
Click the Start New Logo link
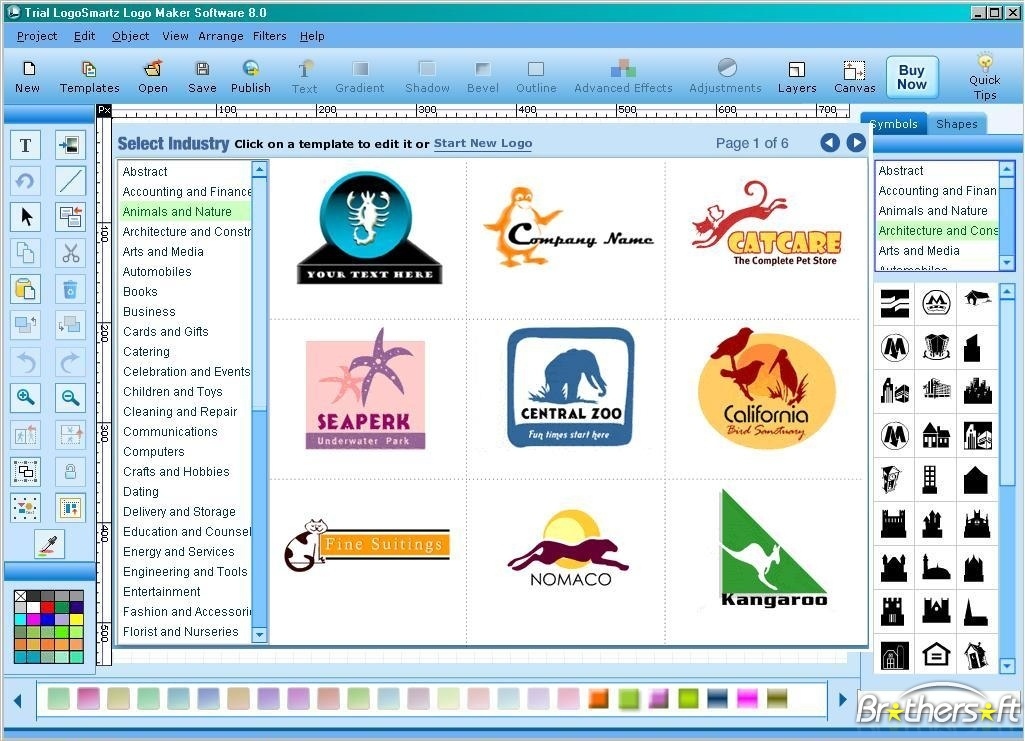pyautogui.click(x=483, y=143)
